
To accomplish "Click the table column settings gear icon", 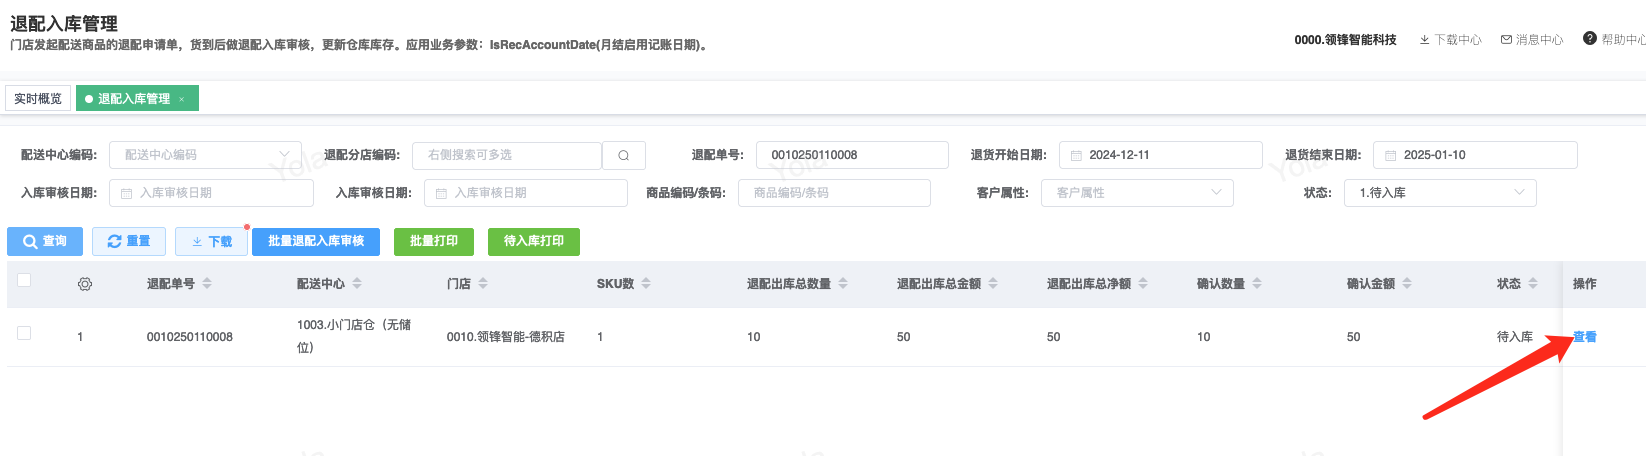I will [85, 284].
